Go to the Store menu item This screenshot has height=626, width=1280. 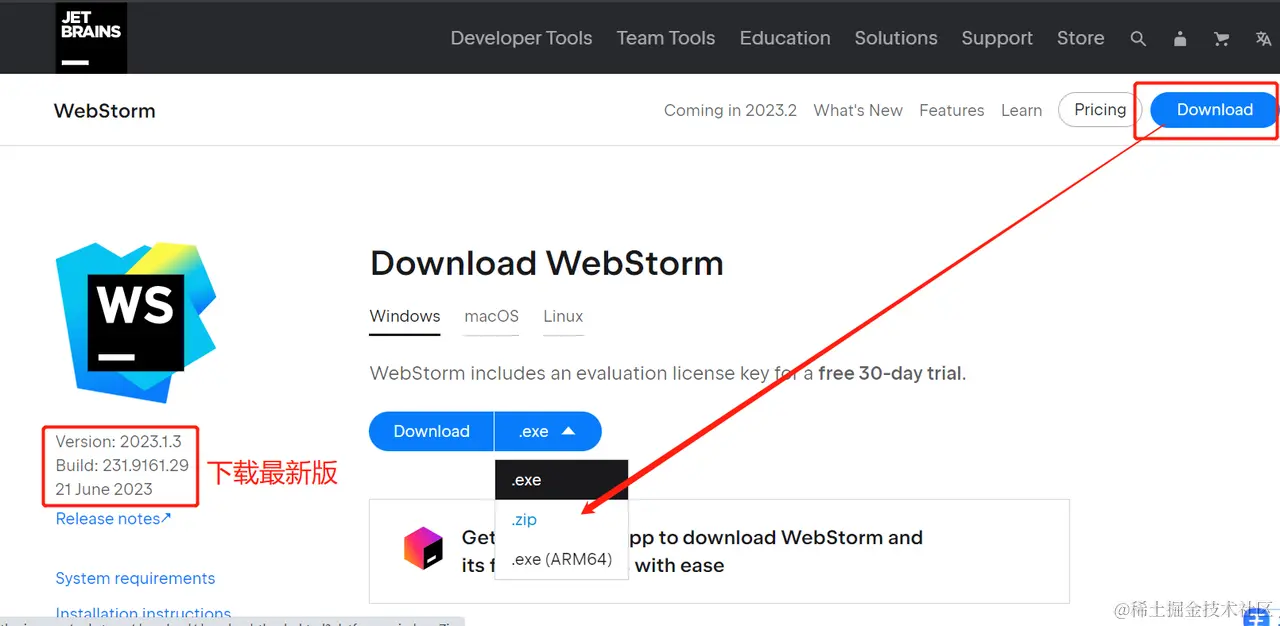pos(1081,38)
